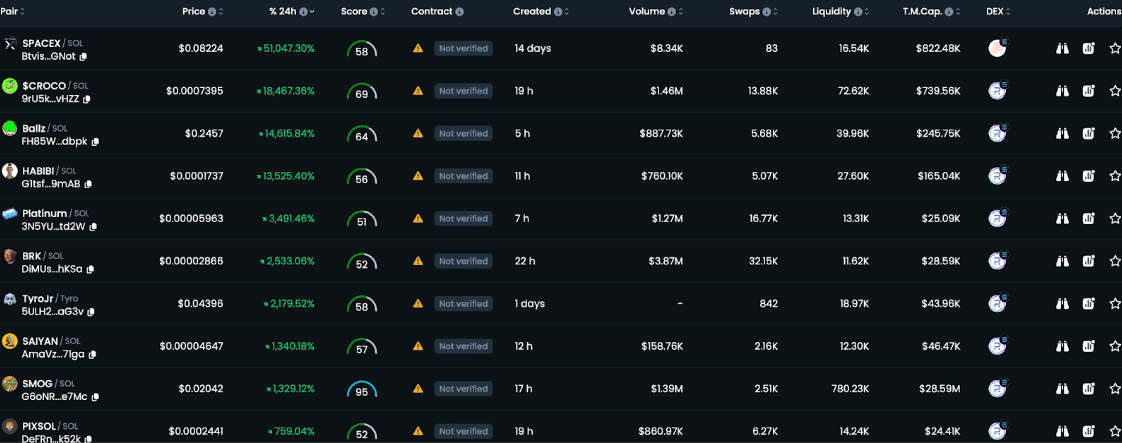Star the Ballz pair as favorite
Screen dimensions: 1122x443
tap(1114, 134)
